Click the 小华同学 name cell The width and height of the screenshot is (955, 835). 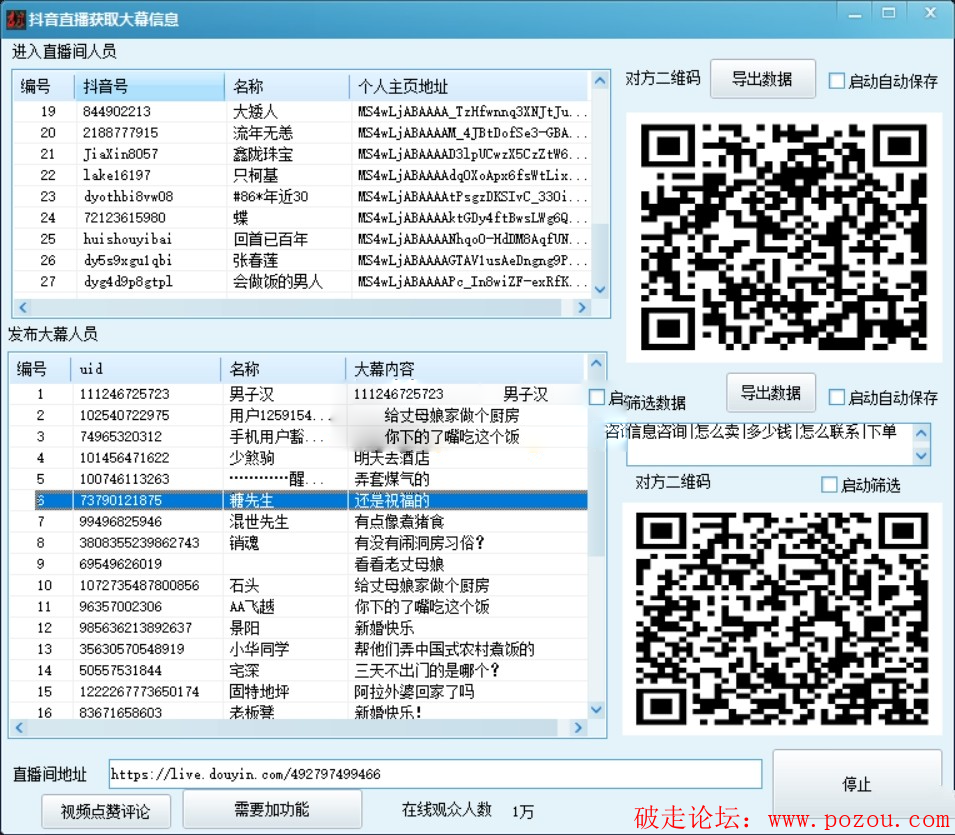pyautogui.click(x=259, y=649)
